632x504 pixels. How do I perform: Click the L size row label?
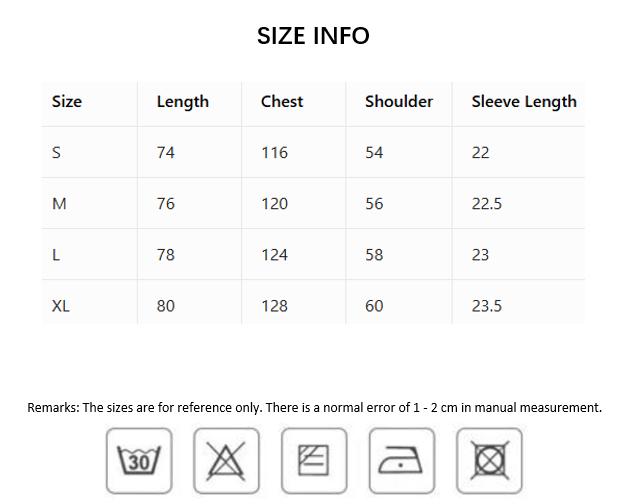56,254
